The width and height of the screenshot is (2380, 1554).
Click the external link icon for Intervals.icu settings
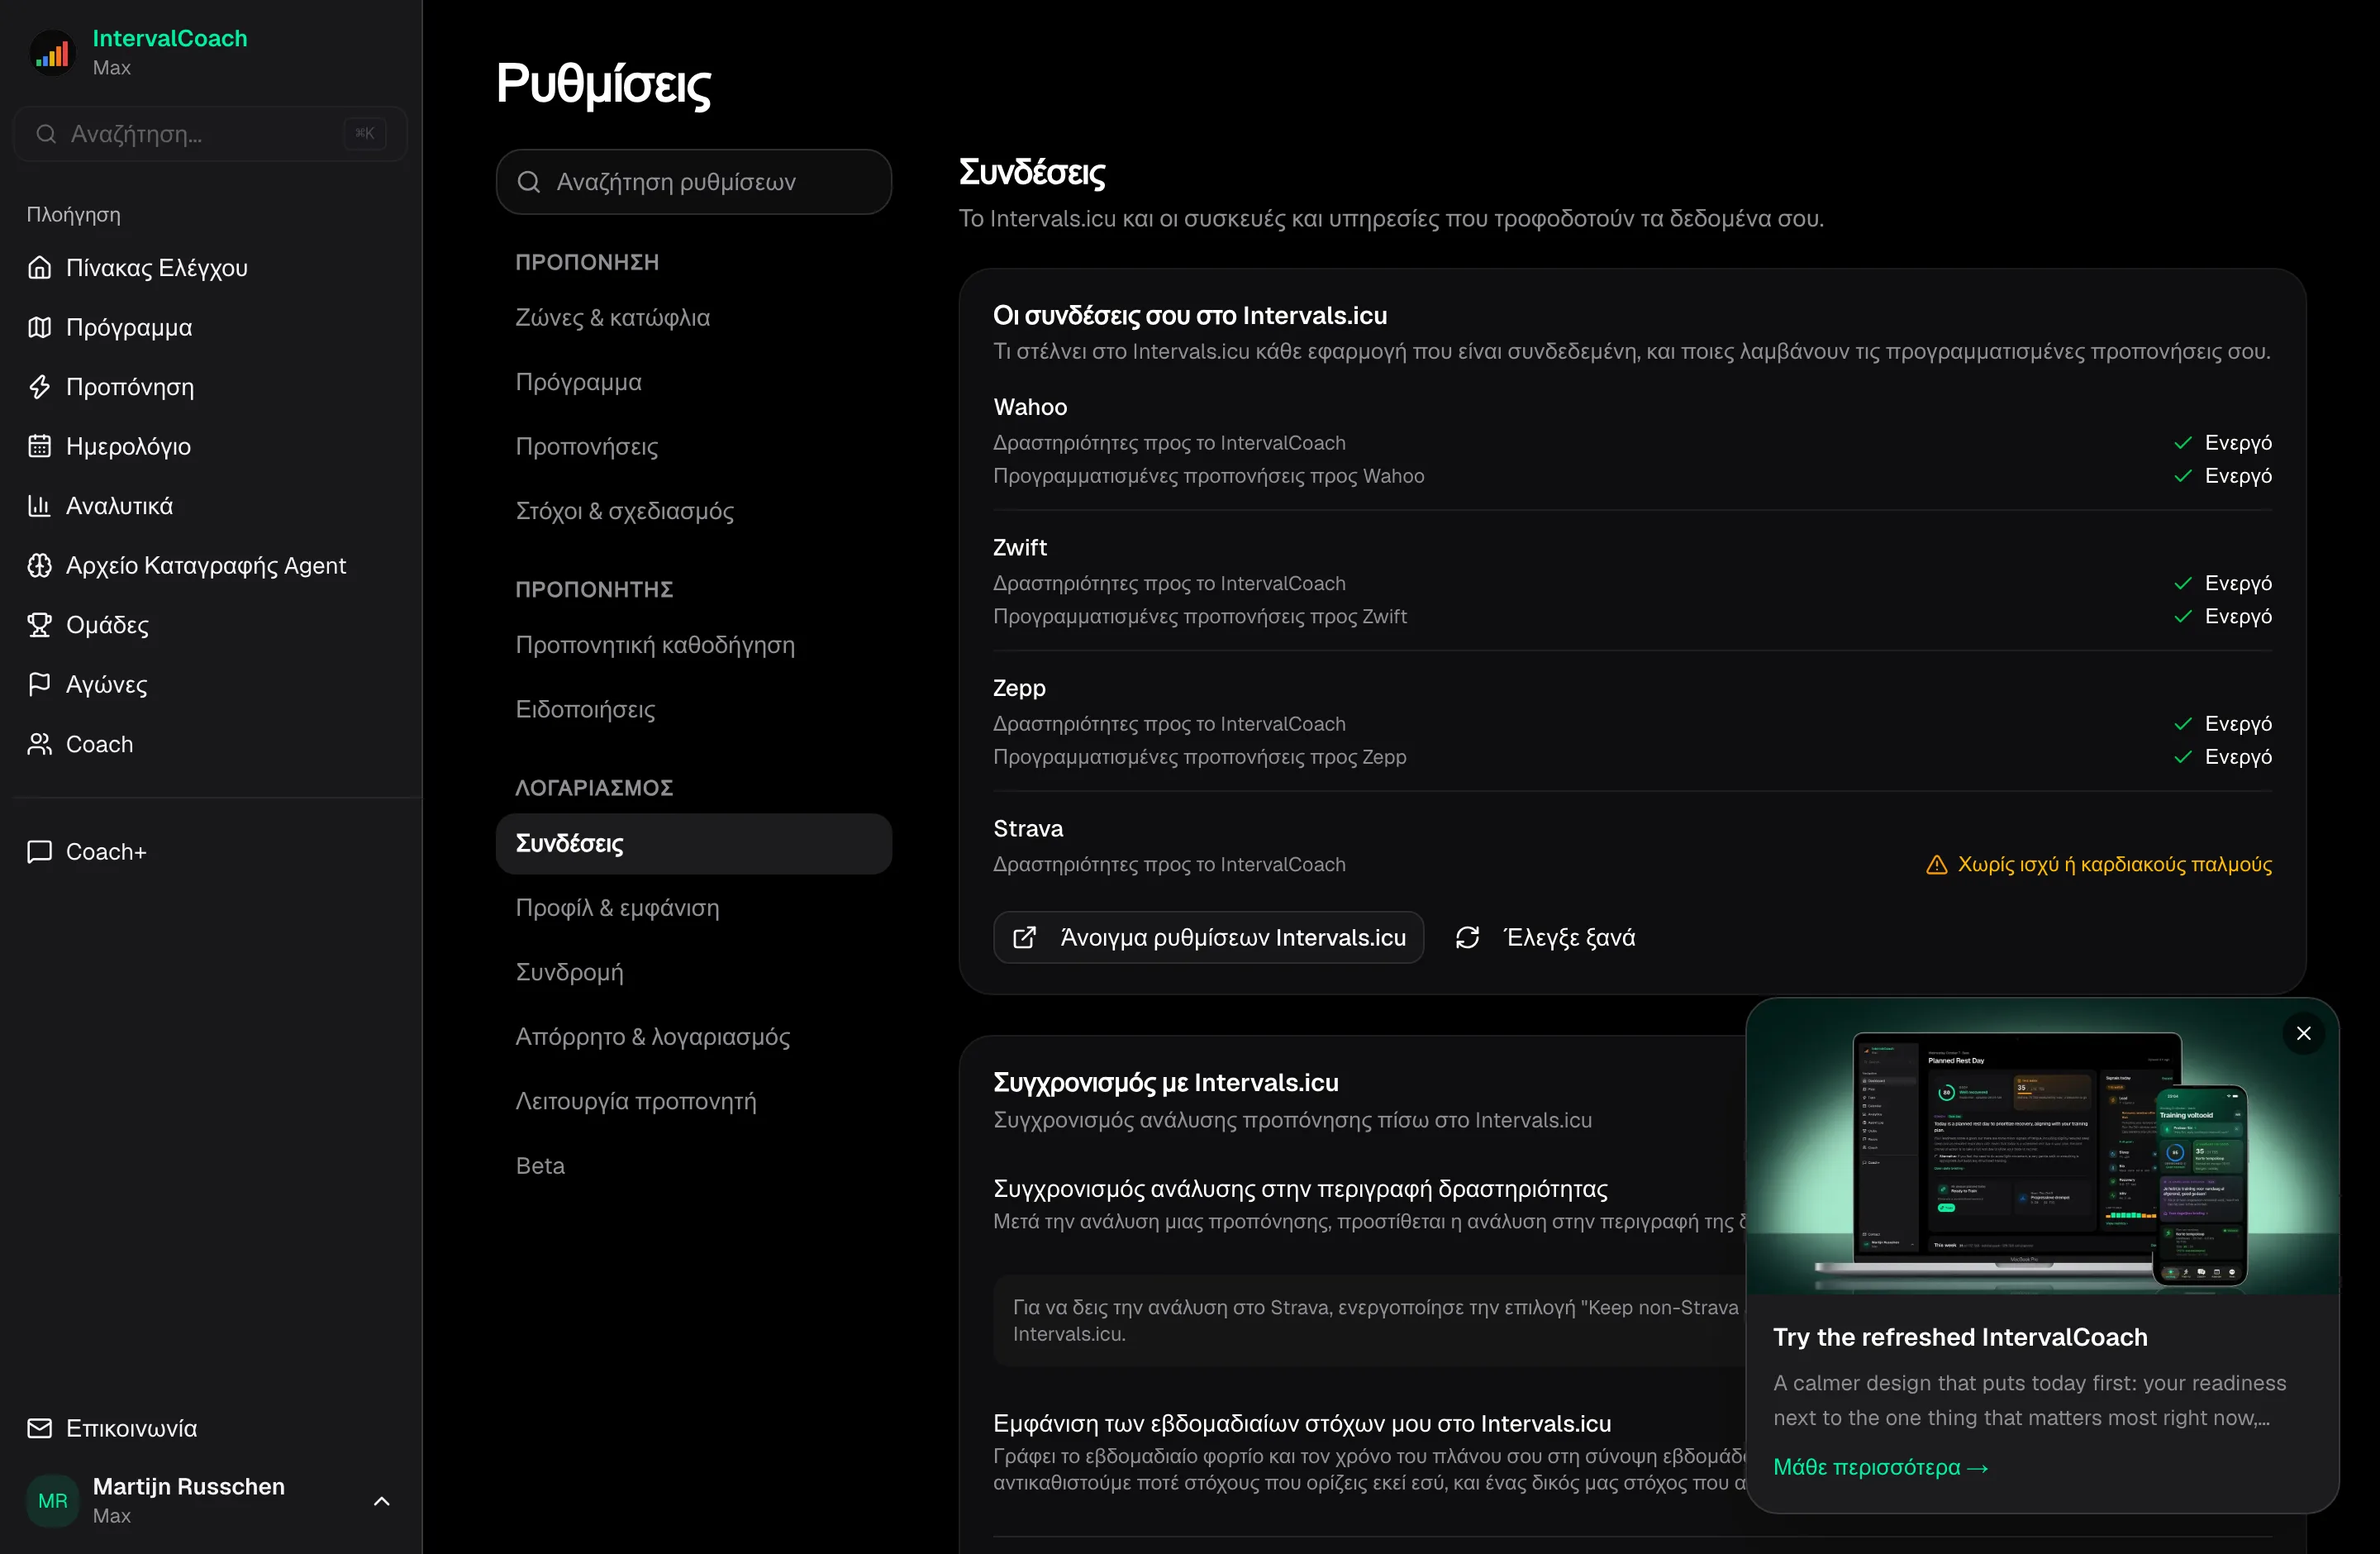(1024, 937)
